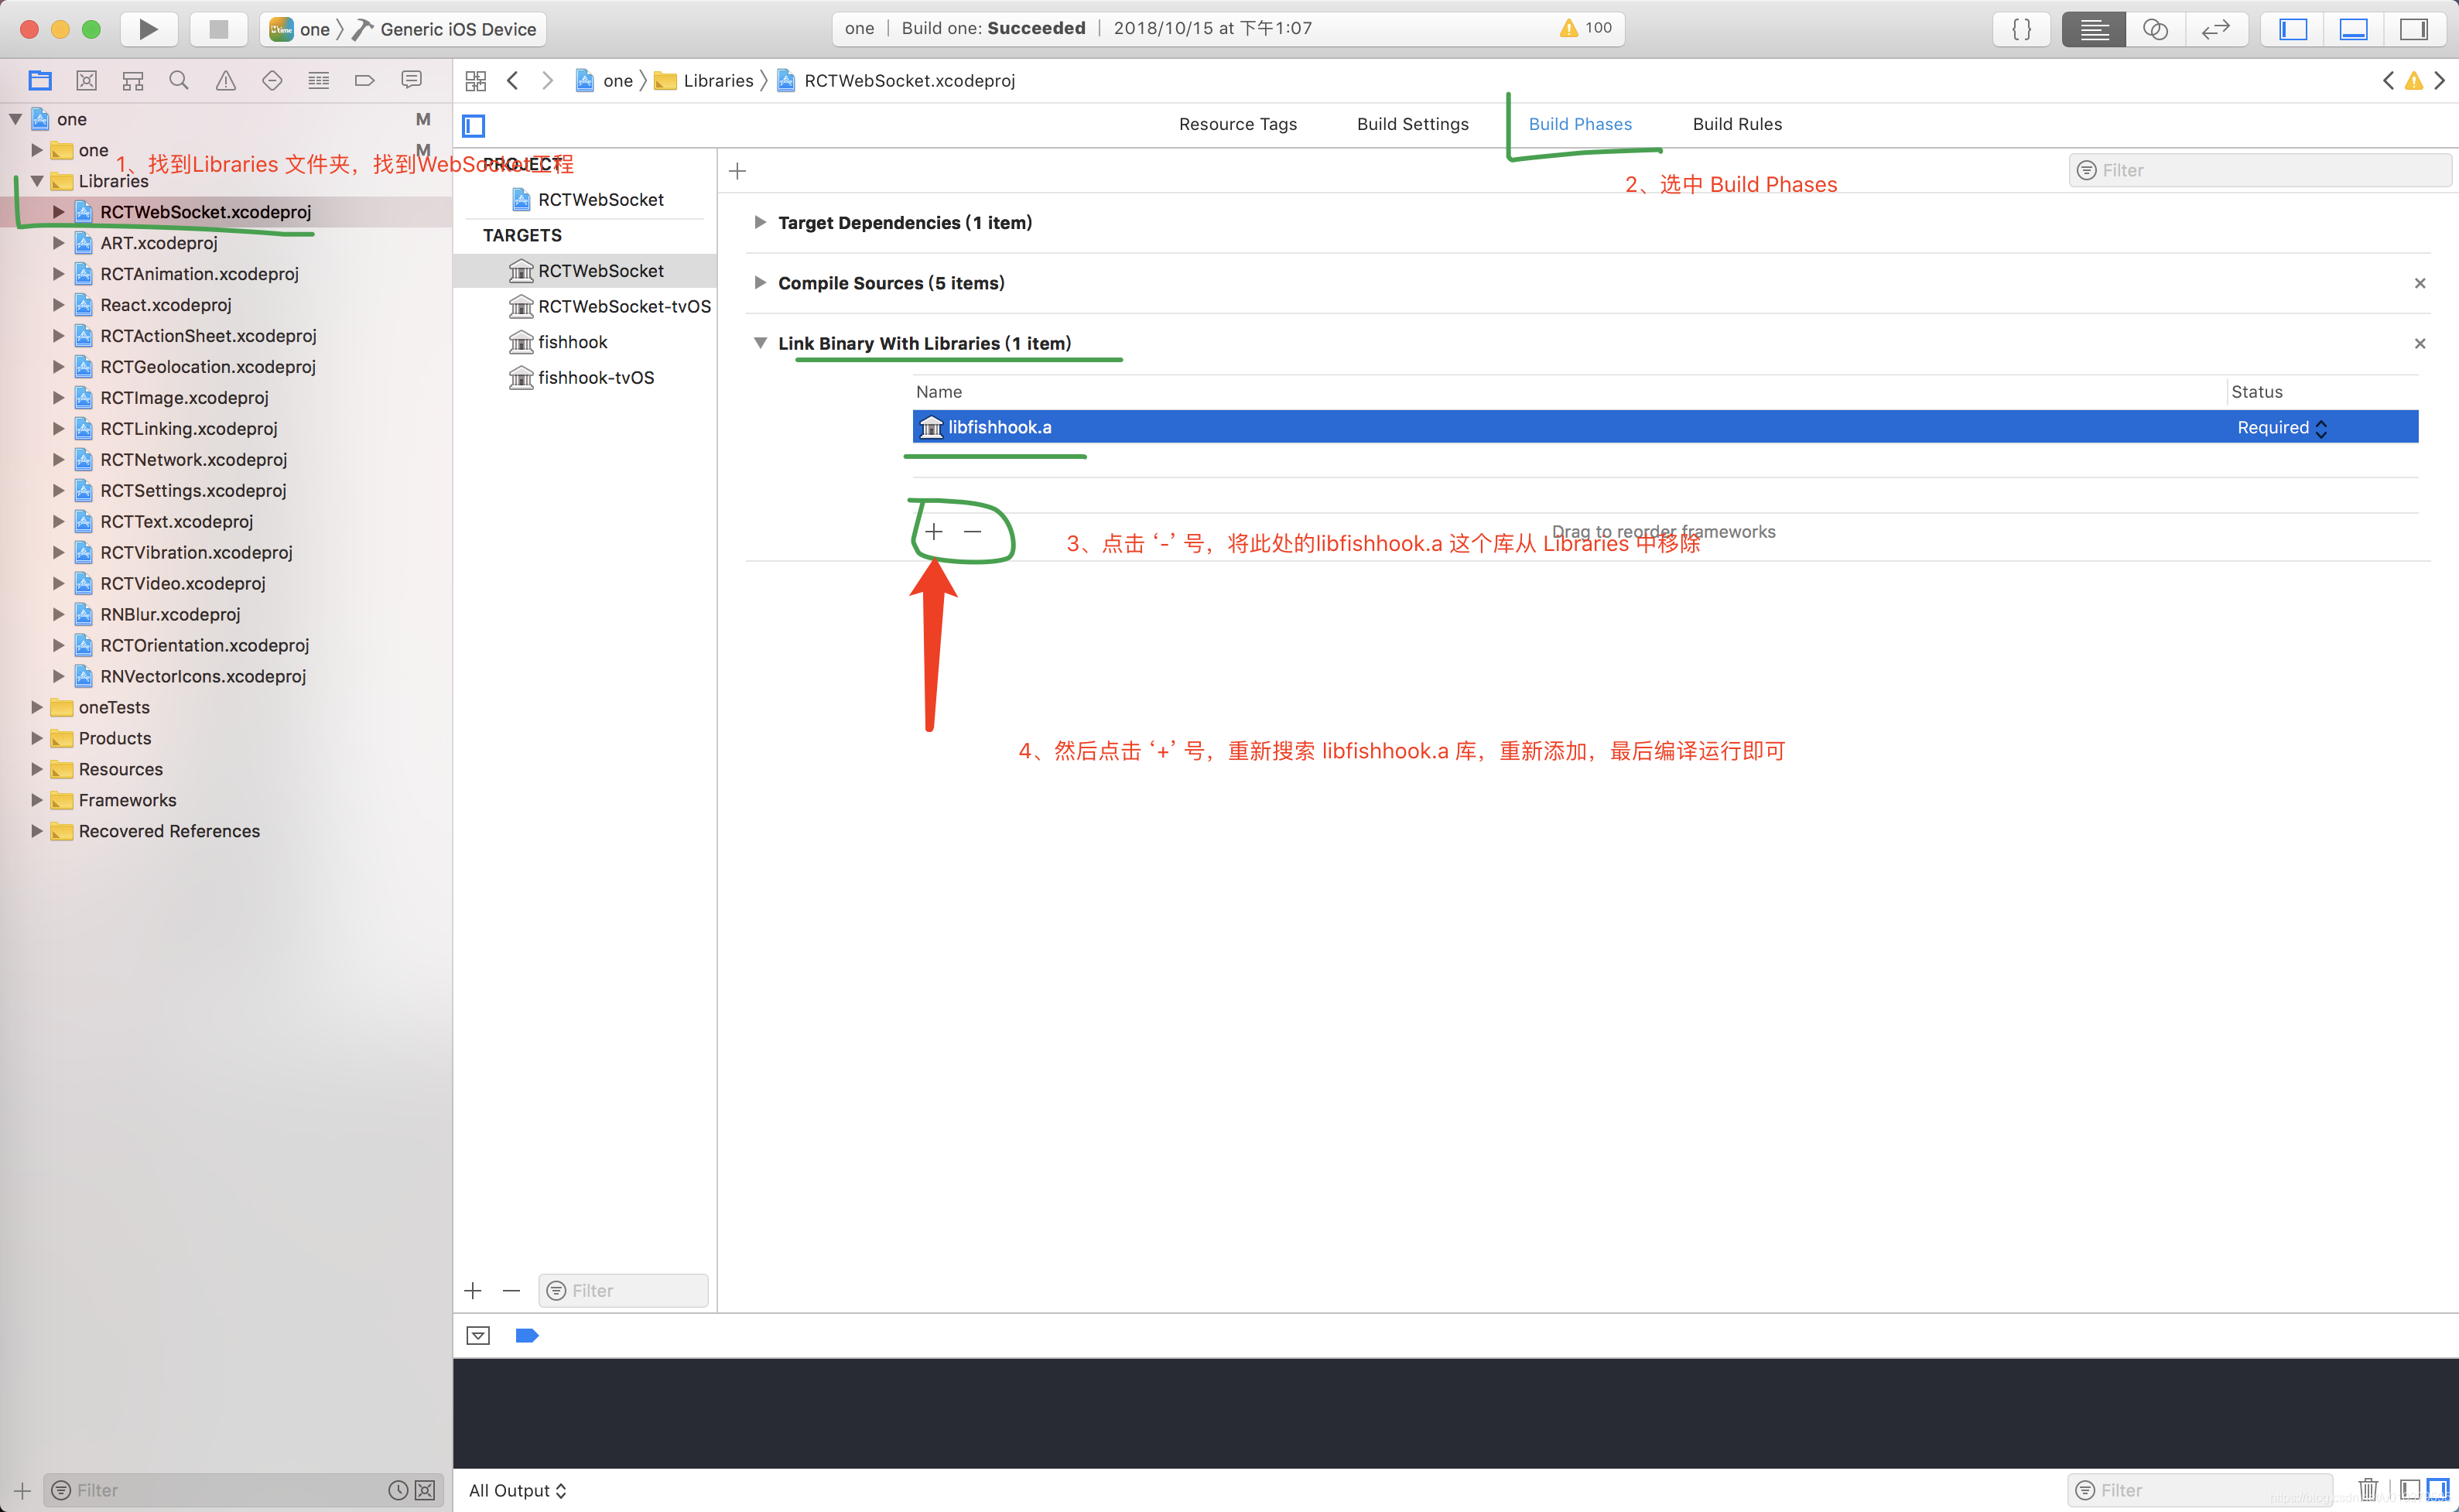Click plus button to add a library

[x=933, y=532]
